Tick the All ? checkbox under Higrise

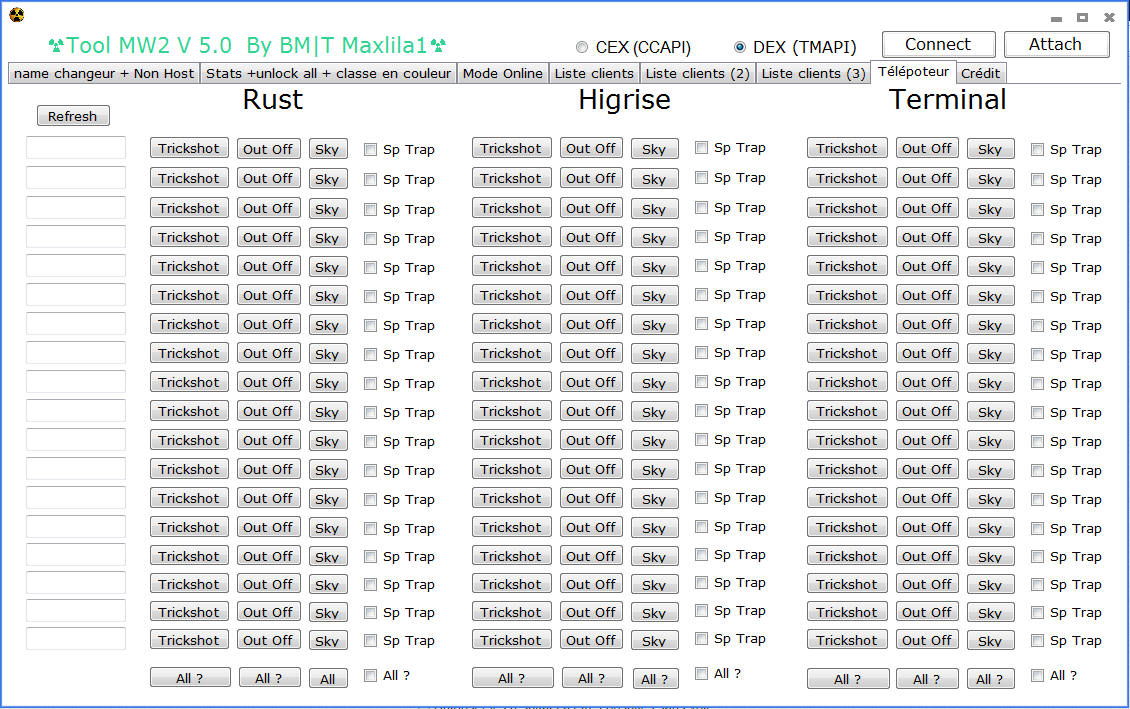pyautogui.click(x=701, y=674)
